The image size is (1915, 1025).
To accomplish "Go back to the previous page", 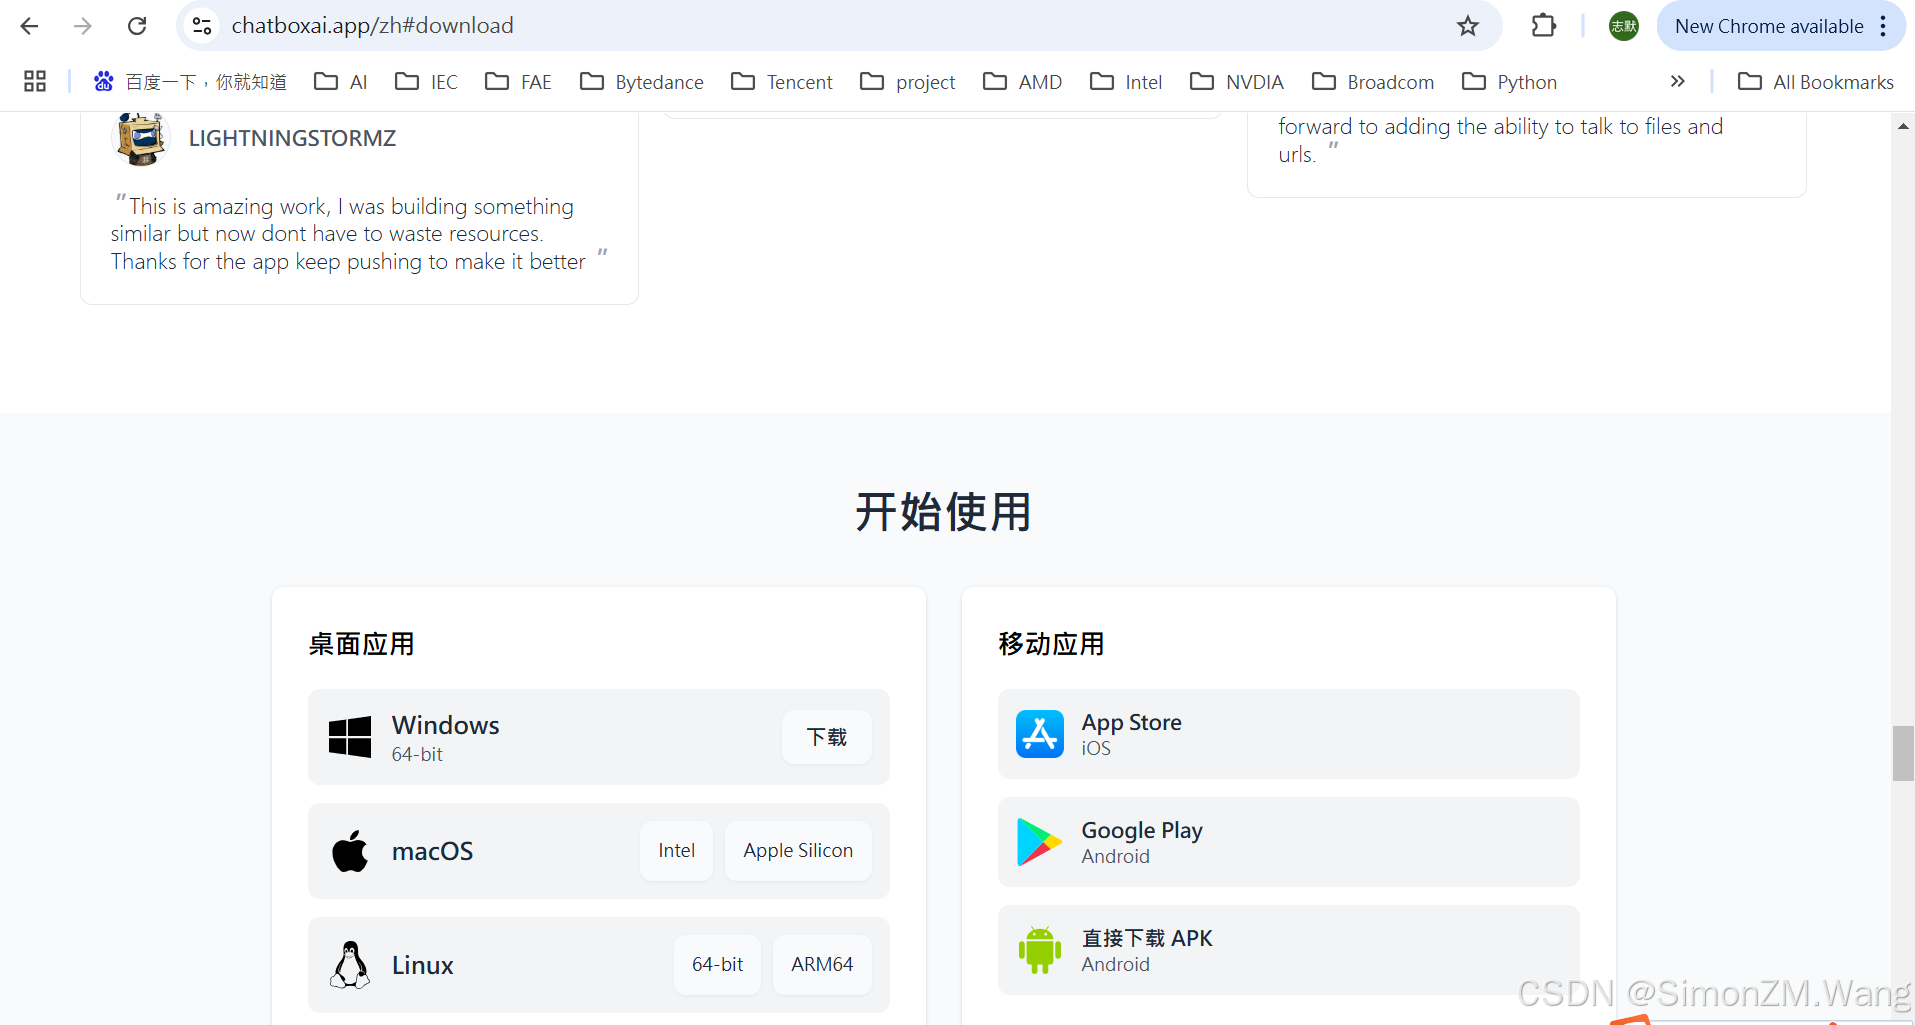I will click(30, 26).
